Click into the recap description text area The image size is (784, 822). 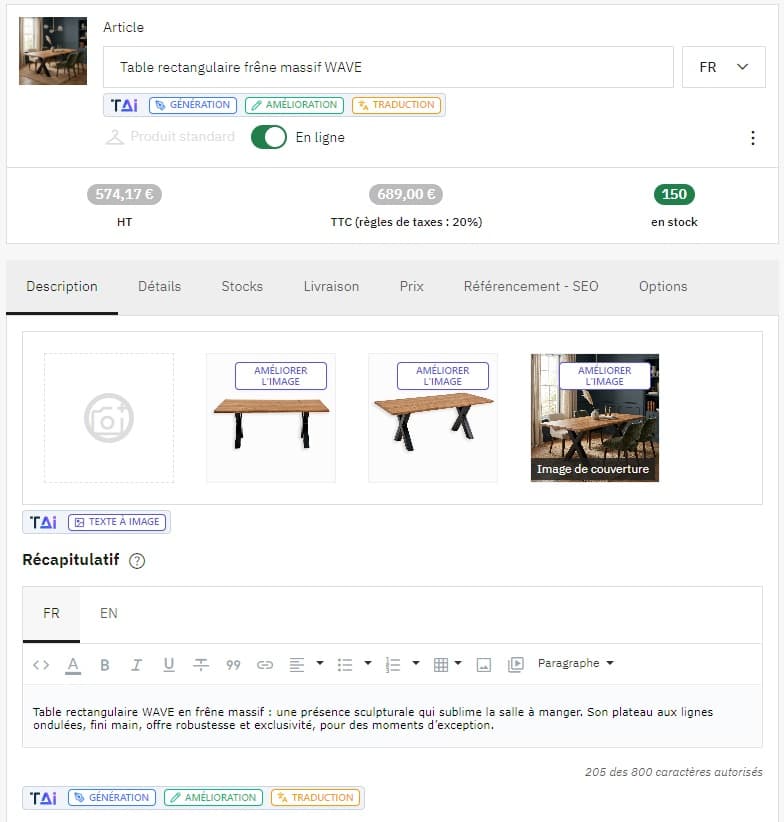[393, 716]
